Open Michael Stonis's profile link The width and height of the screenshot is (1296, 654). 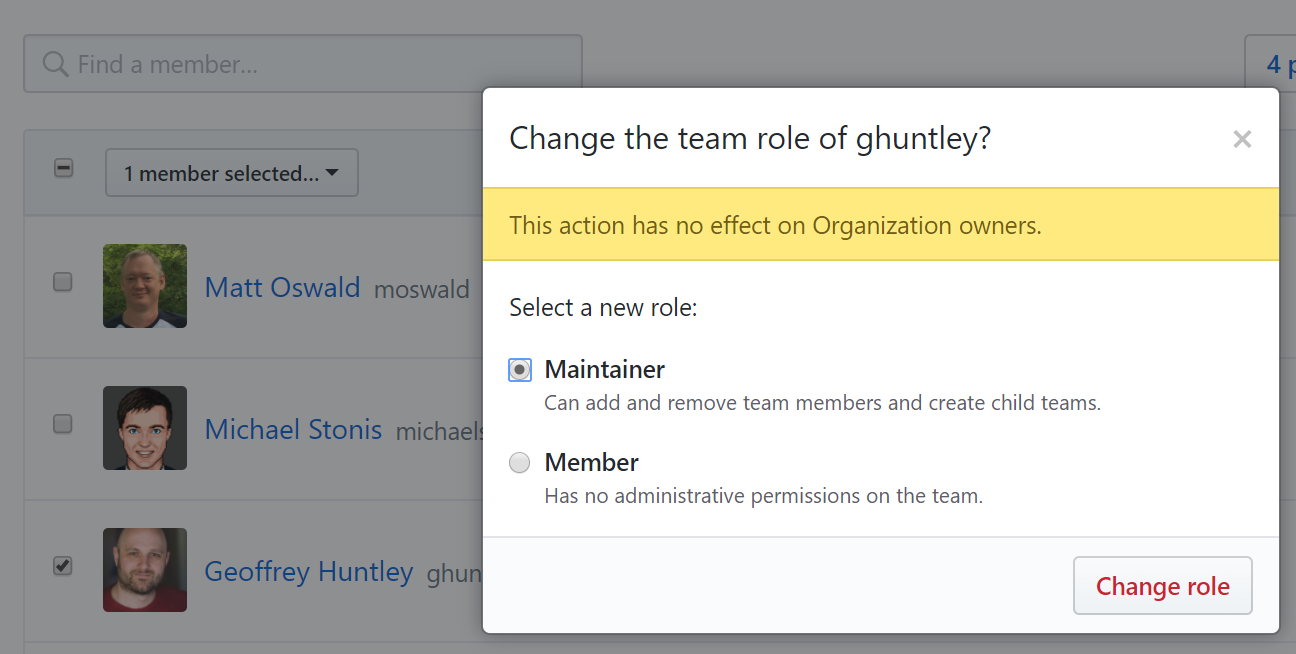[293, 430]
